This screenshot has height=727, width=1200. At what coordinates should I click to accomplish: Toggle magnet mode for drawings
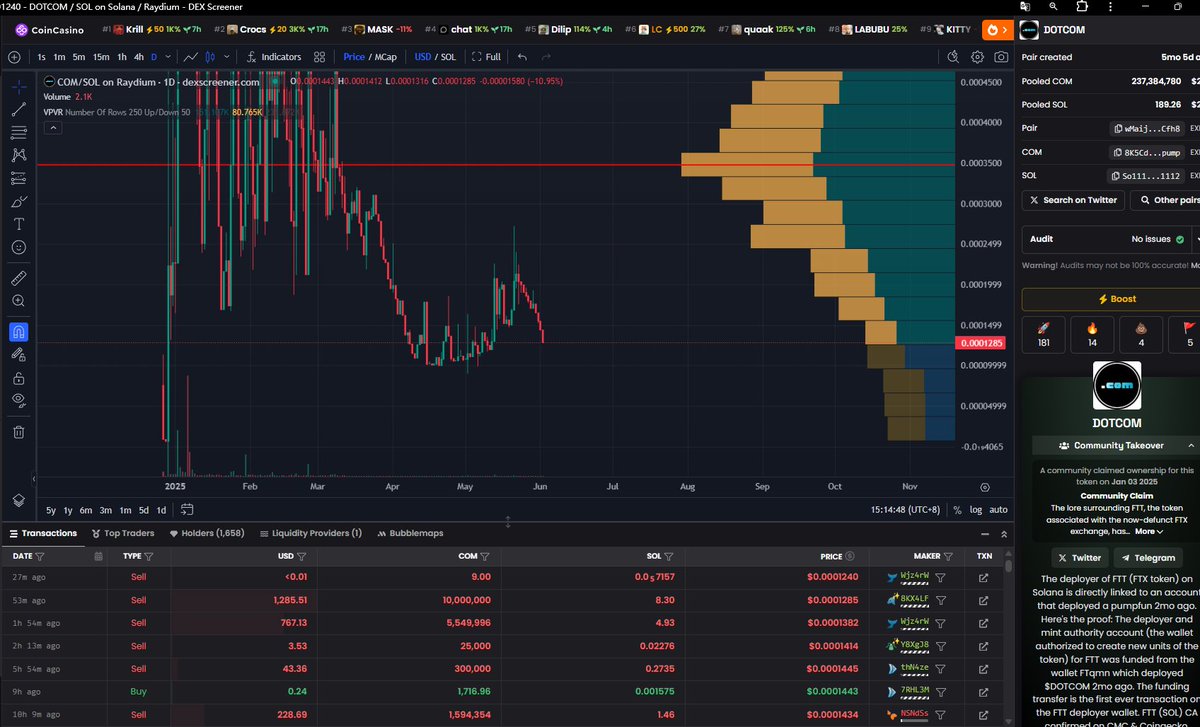click(x=18, y=331)
